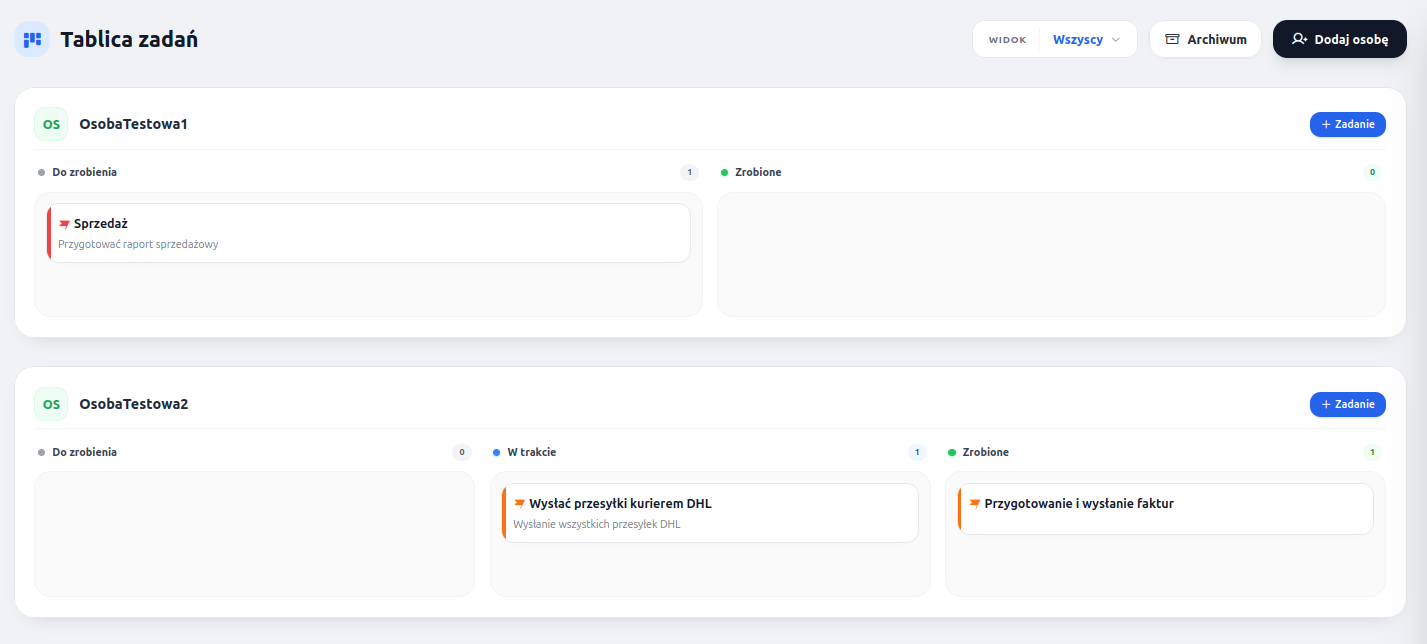Image resolution: width=1427 pixels, height=644 pixels.
Task: Open the Sprzedaż task card
Action: pos(369,233)
